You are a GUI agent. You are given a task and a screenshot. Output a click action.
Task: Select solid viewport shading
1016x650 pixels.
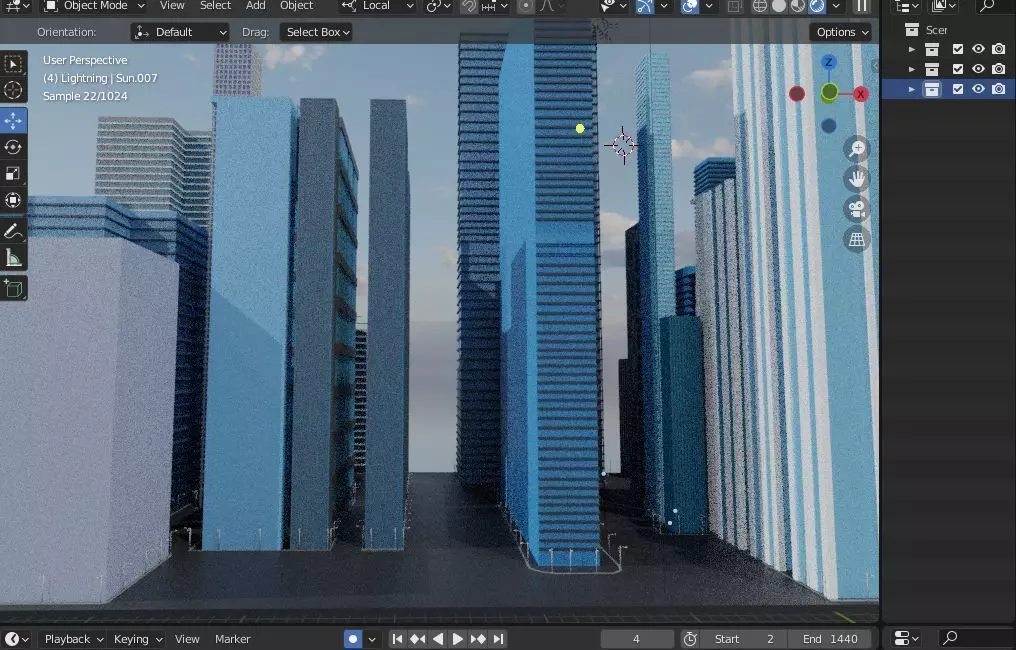[779, 6]
